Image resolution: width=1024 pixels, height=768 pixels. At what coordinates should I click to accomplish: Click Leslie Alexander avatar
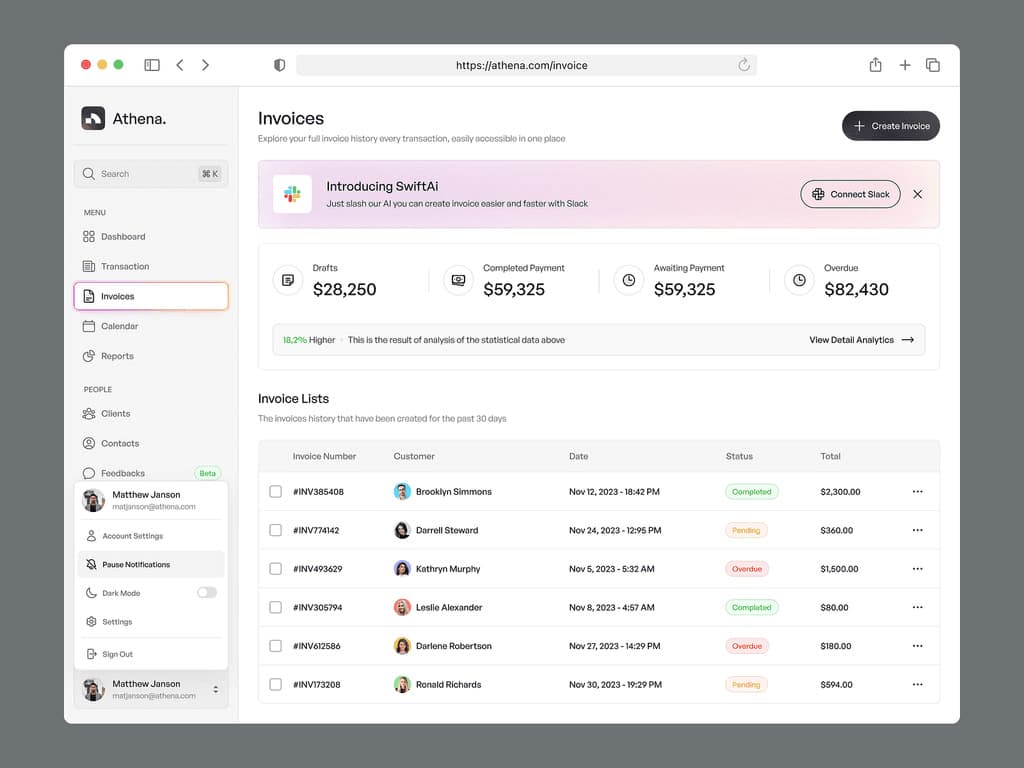click(x=402, y=607)
